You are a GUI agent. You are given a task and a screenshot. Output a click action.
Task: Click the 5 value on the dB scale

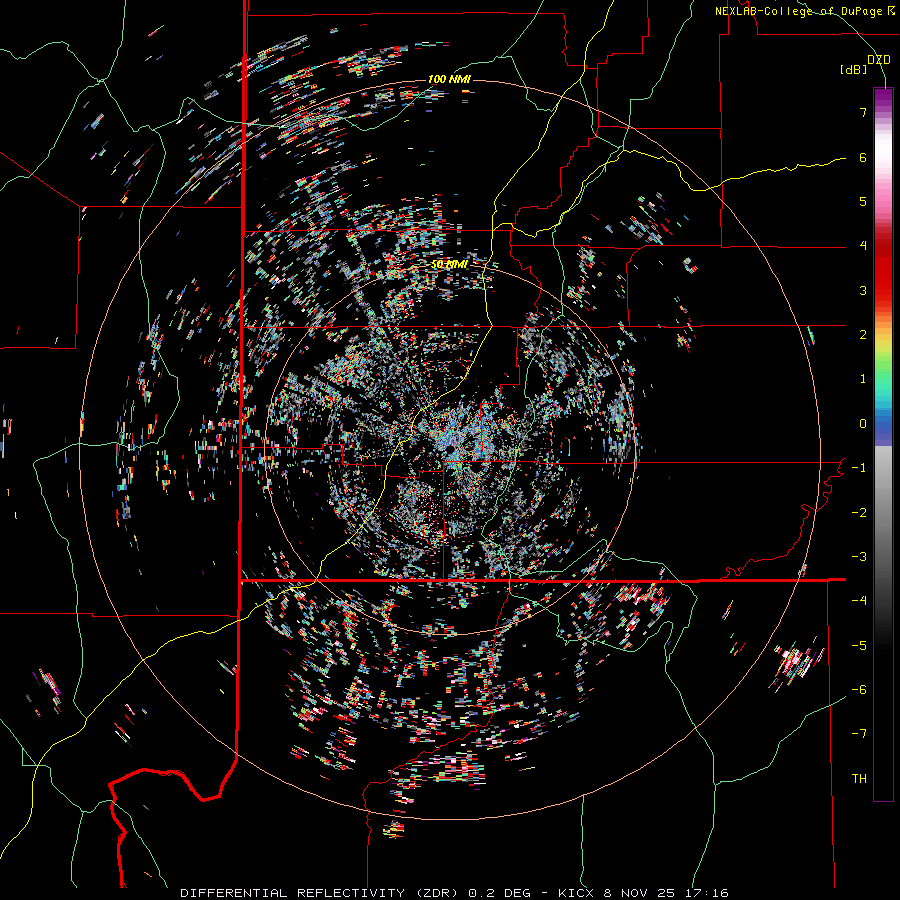pos(863,201)
